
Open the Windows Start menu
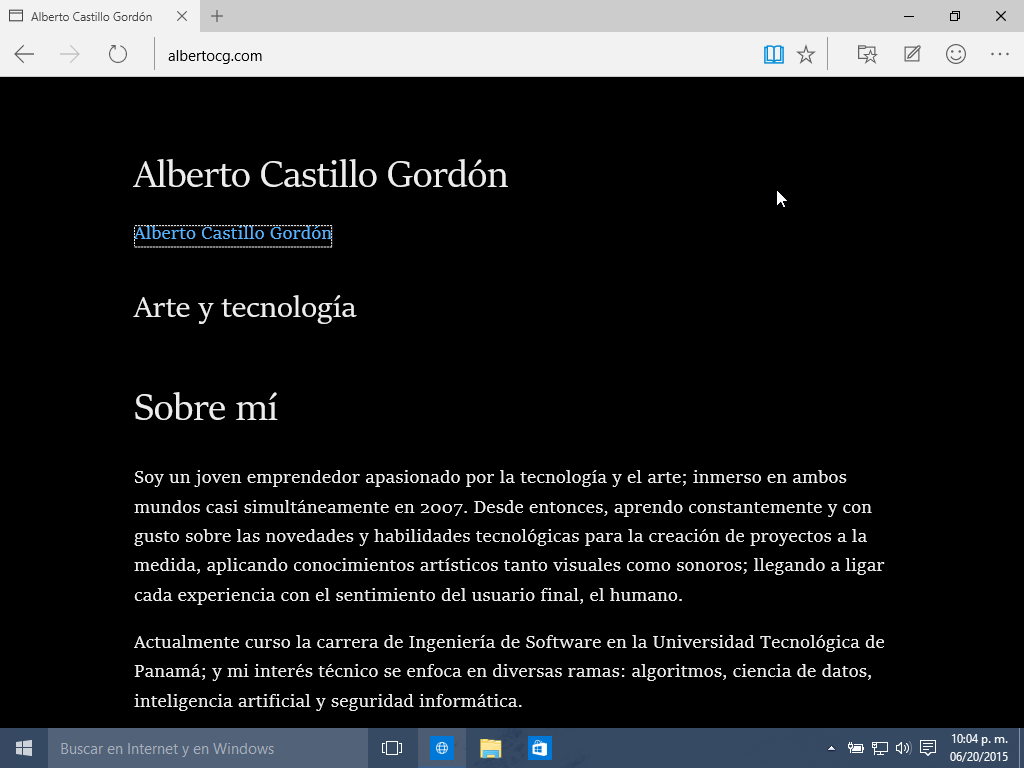24,748
